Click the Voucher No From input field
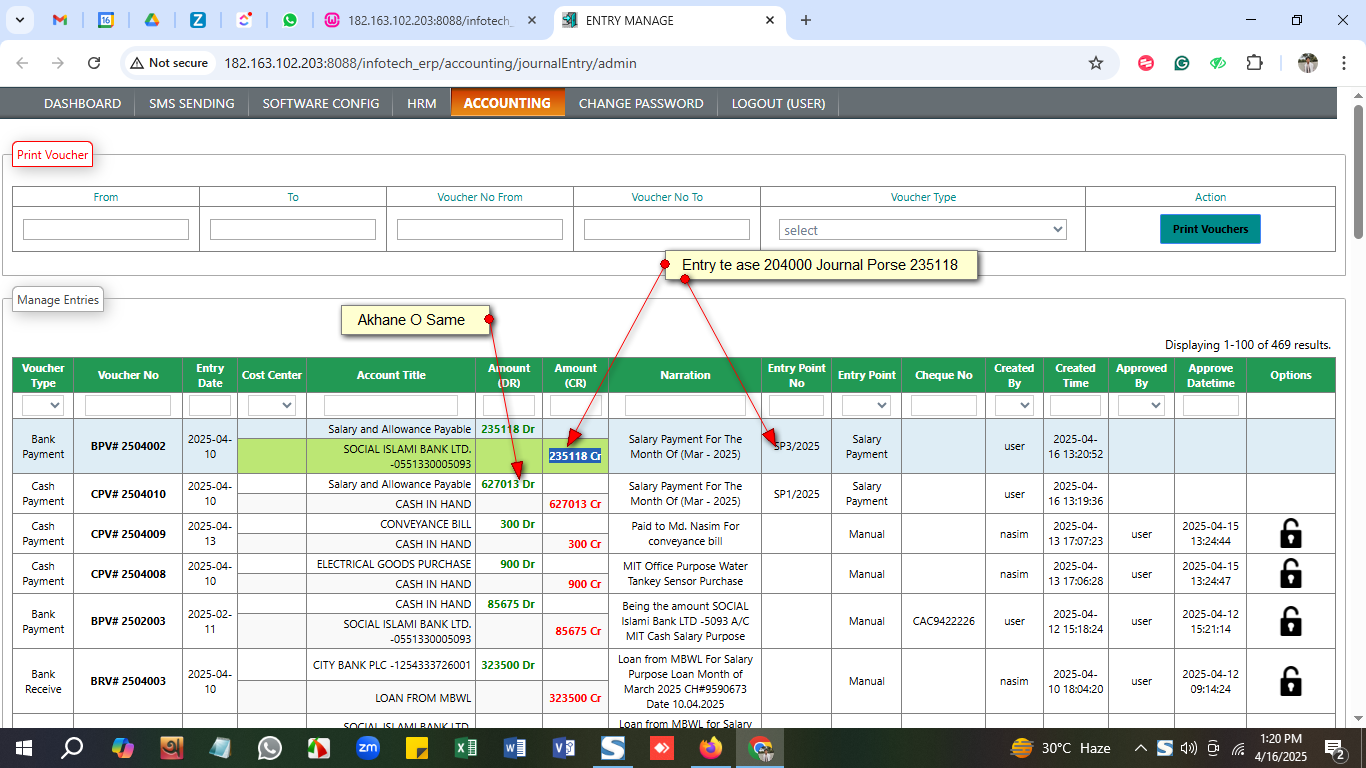The height and width of the screenshot is (768, 1366). 480,230
